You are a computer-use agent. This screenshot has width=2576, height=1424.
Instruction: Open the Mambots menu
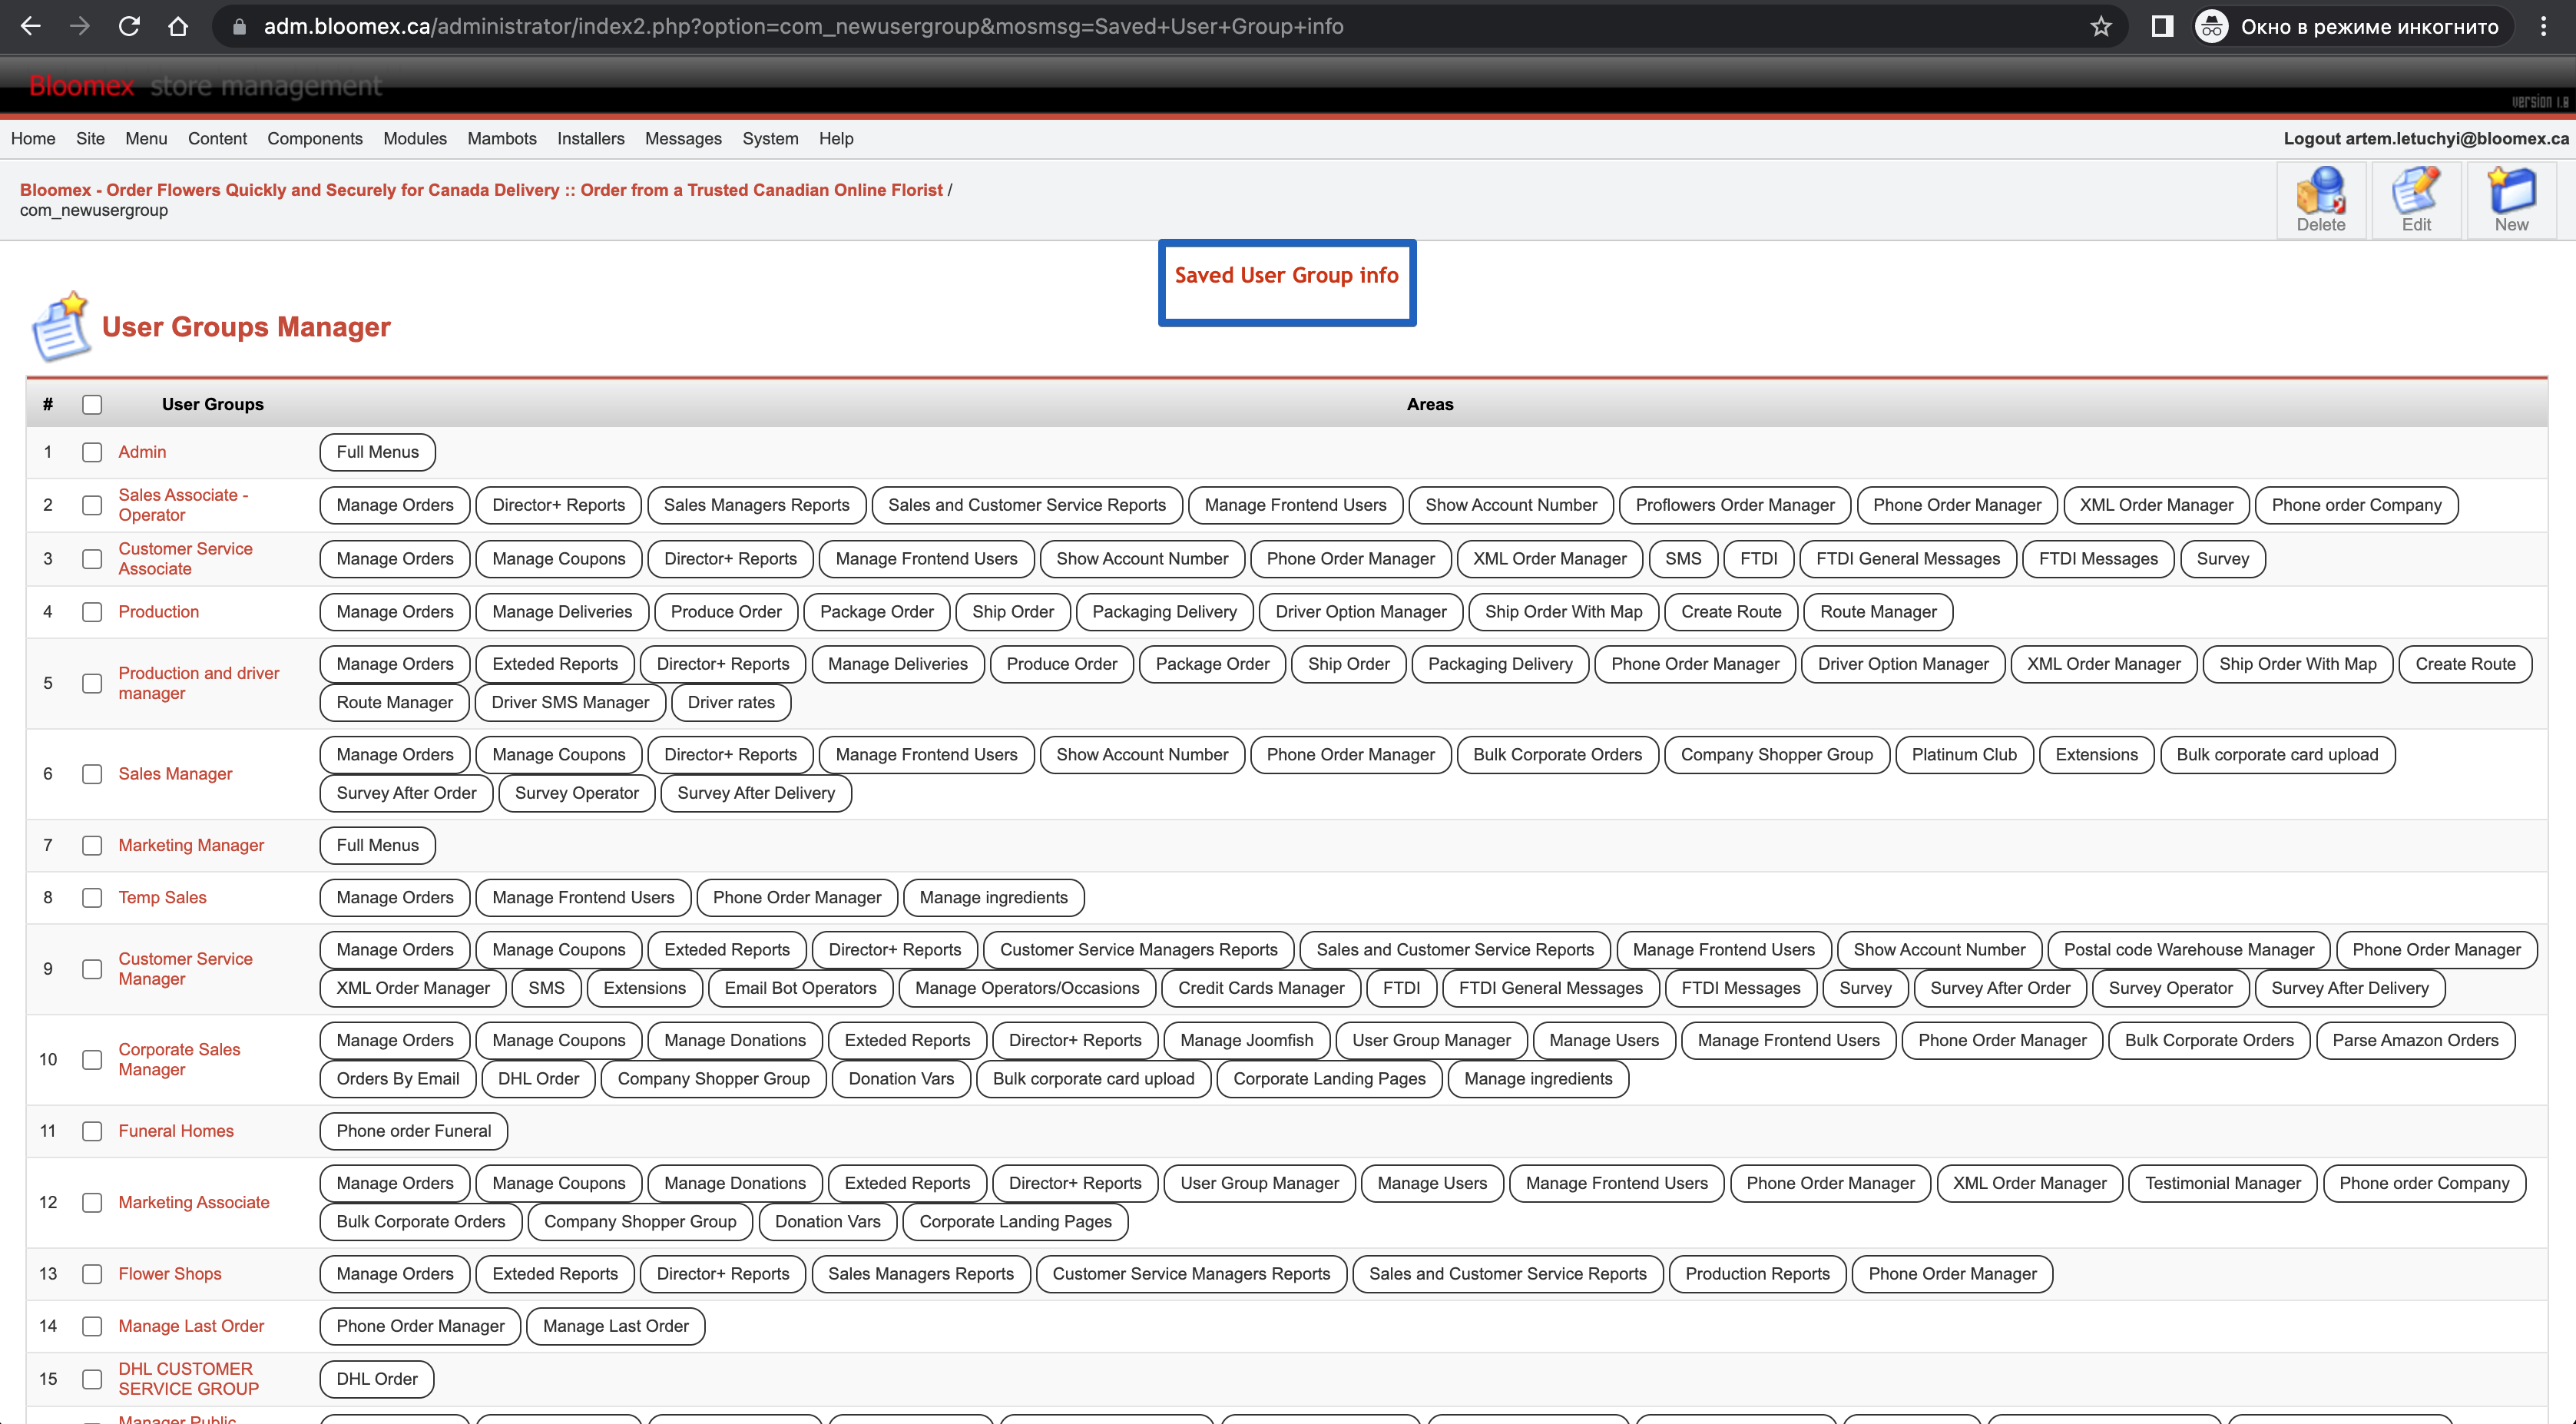point(502,139)
